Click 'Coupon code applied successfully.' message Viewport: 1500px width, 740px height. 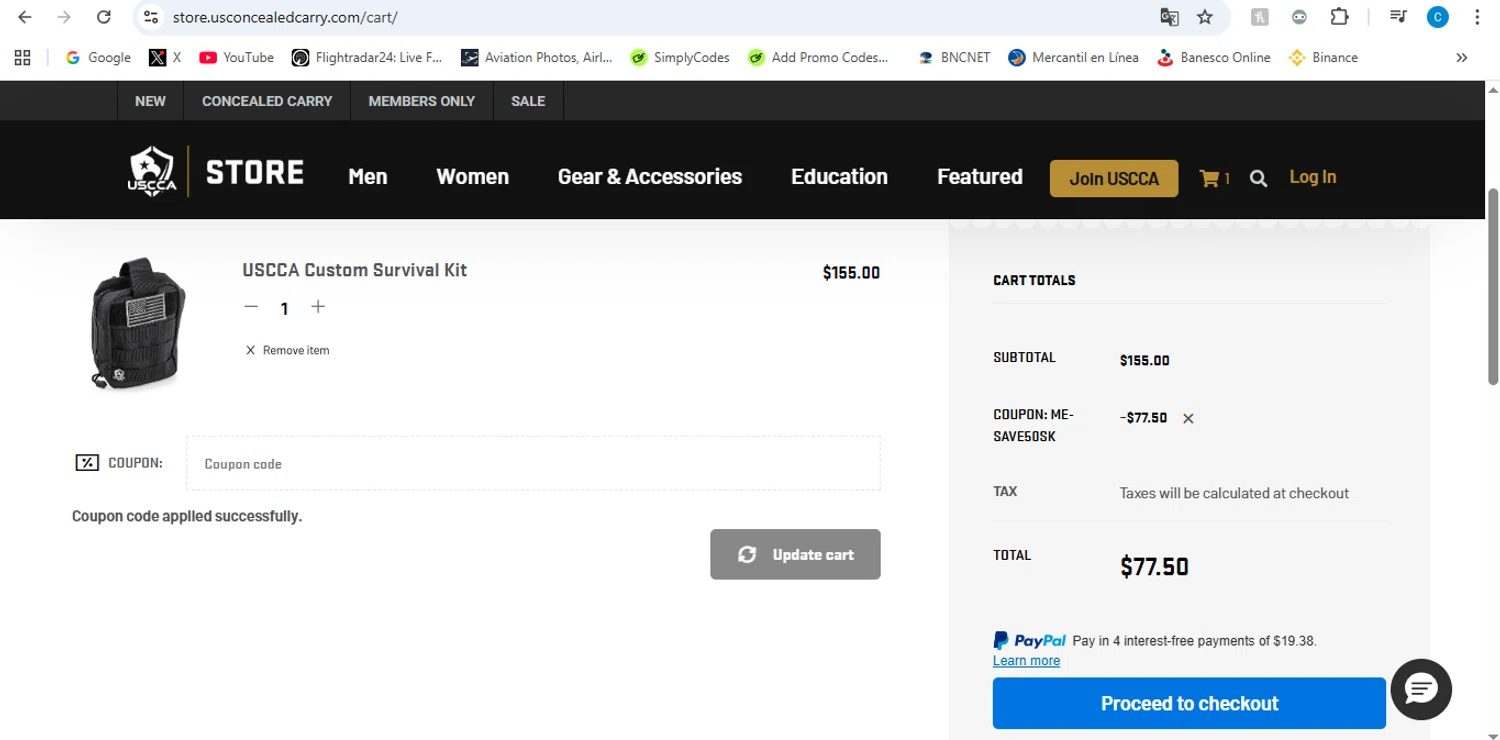187,516
